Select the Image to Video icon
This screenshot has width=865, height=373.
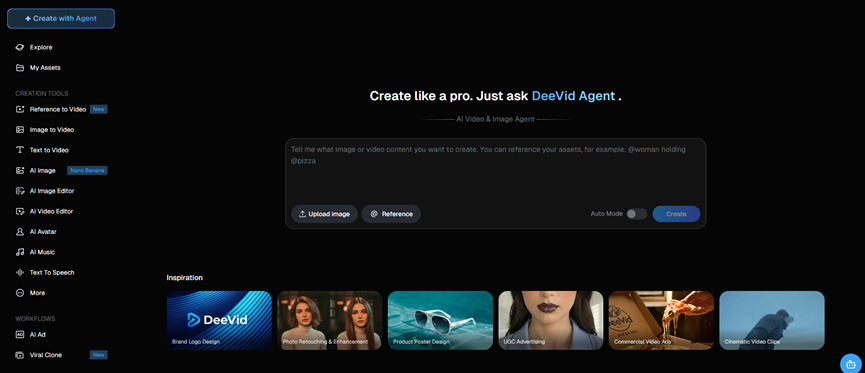pyautogui.click(x=20, y=130)
